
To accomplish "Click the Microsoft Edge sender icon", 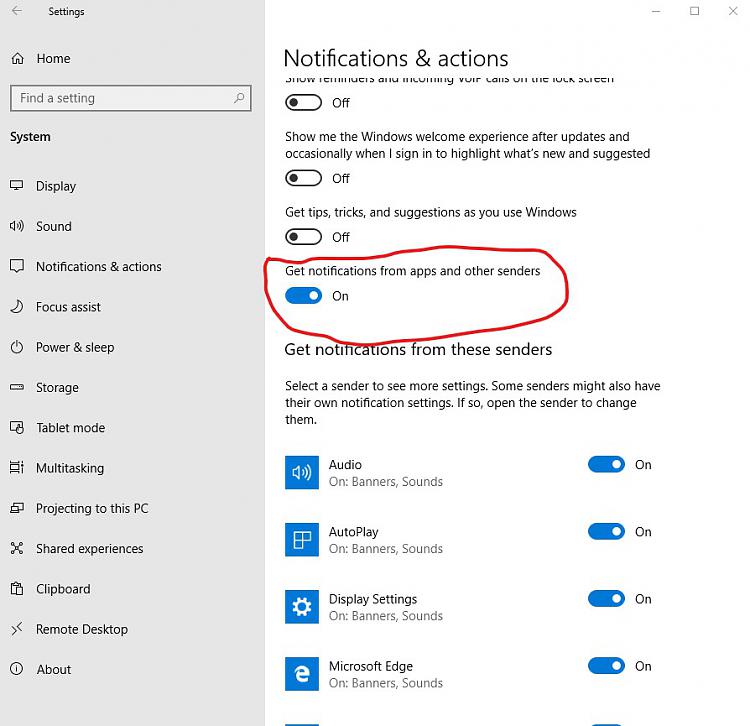I will tap(302, 674).
